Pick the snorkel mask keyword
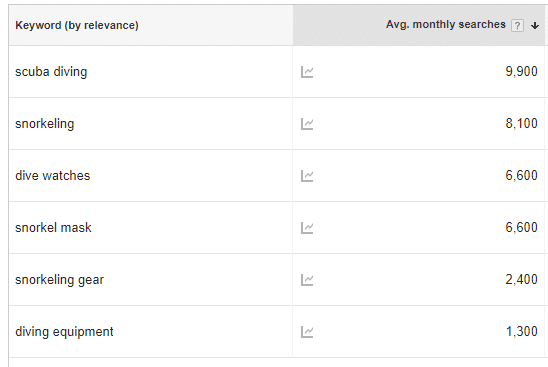Viewport: 548px width, 367px height. [x=53, y=228]
